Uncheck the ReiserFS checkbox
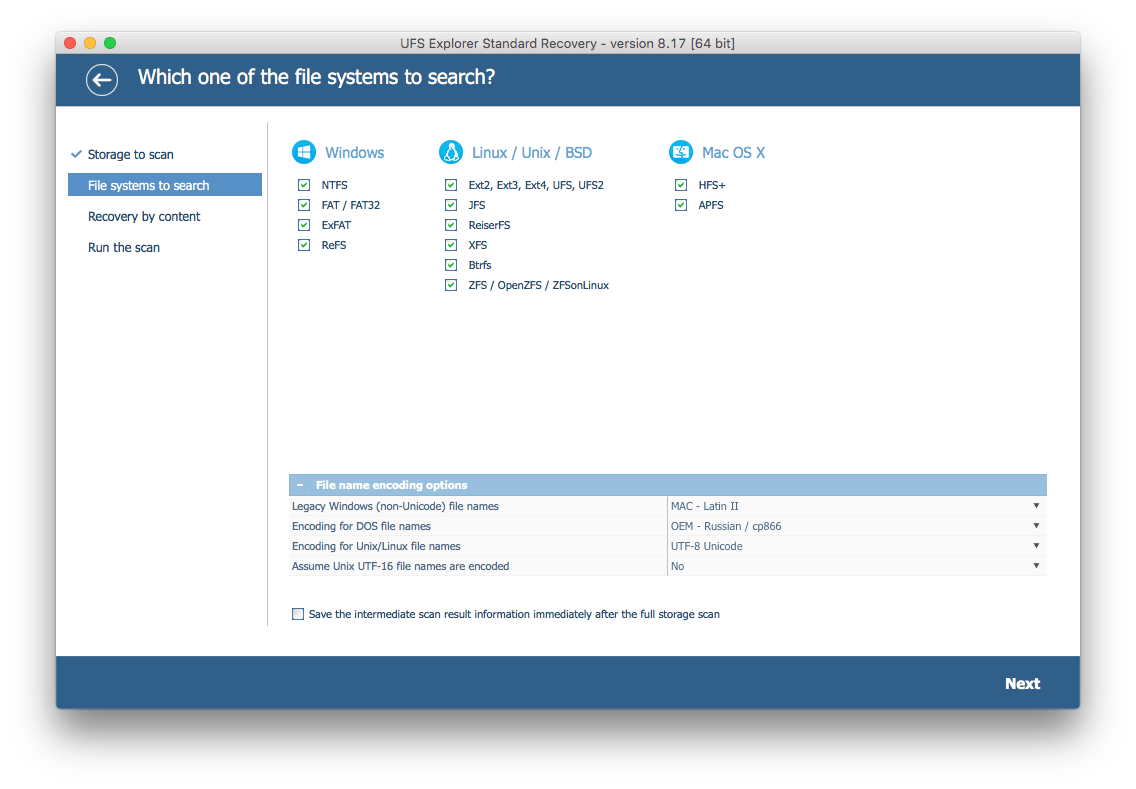Viewport: 1136px width, 789px height. tap(451, 225)
